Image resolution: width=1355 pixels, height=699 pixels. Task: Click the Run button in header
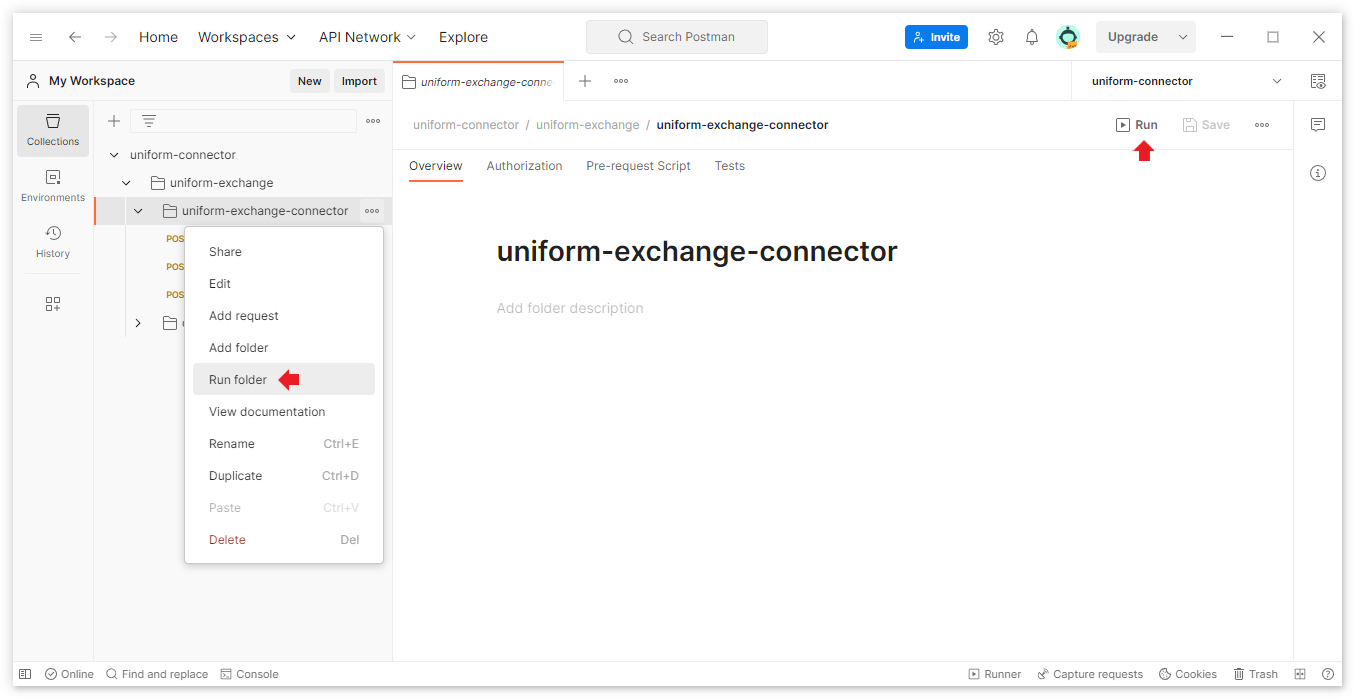(x=1137, y=125)
